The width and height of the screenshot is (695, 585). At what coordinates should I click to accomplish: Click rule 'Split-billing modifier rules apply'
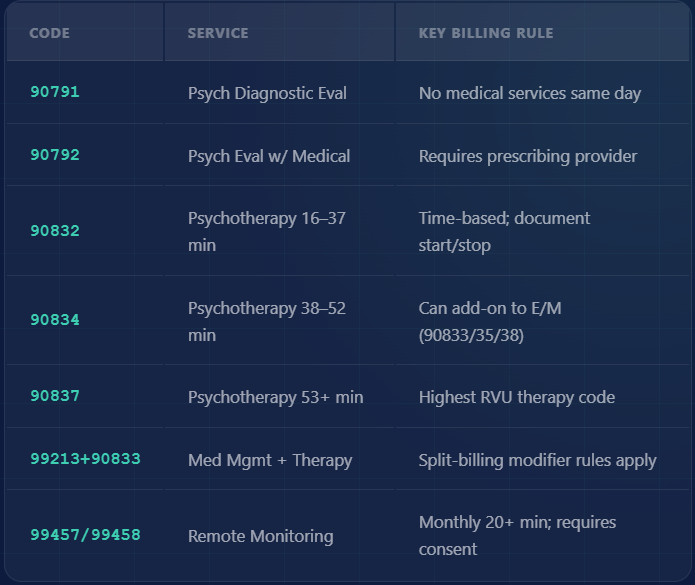tap(538, 460)
